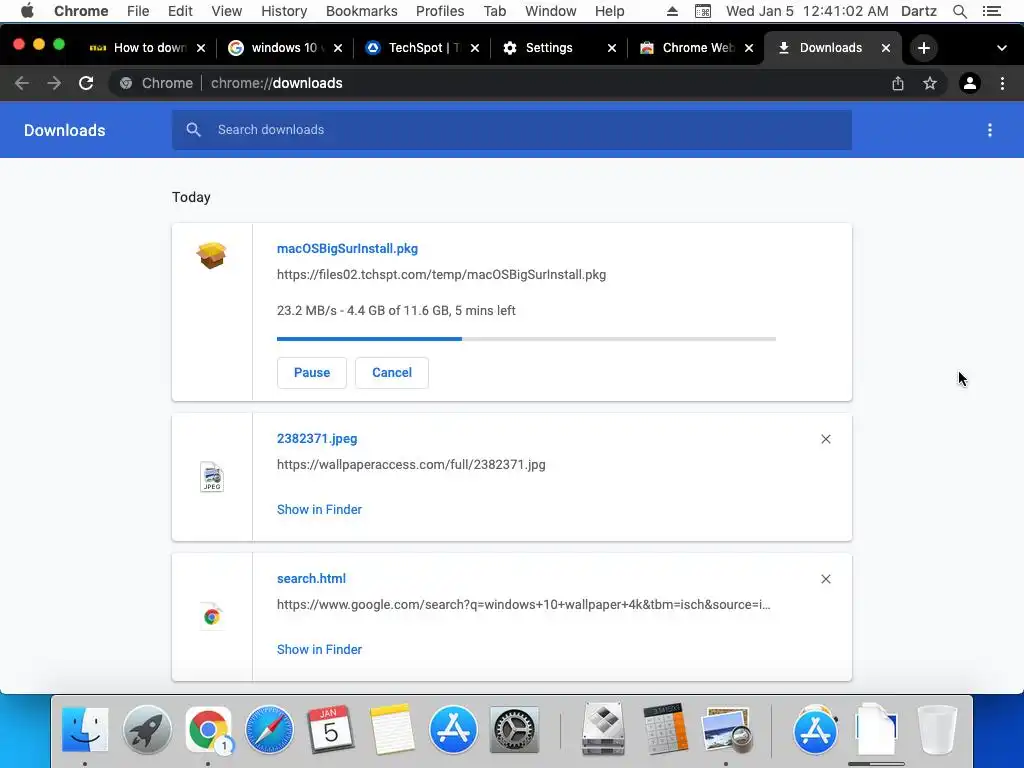Expand the tab search chevron
Screen dimensions: 1024x768
coord(1002,48)
